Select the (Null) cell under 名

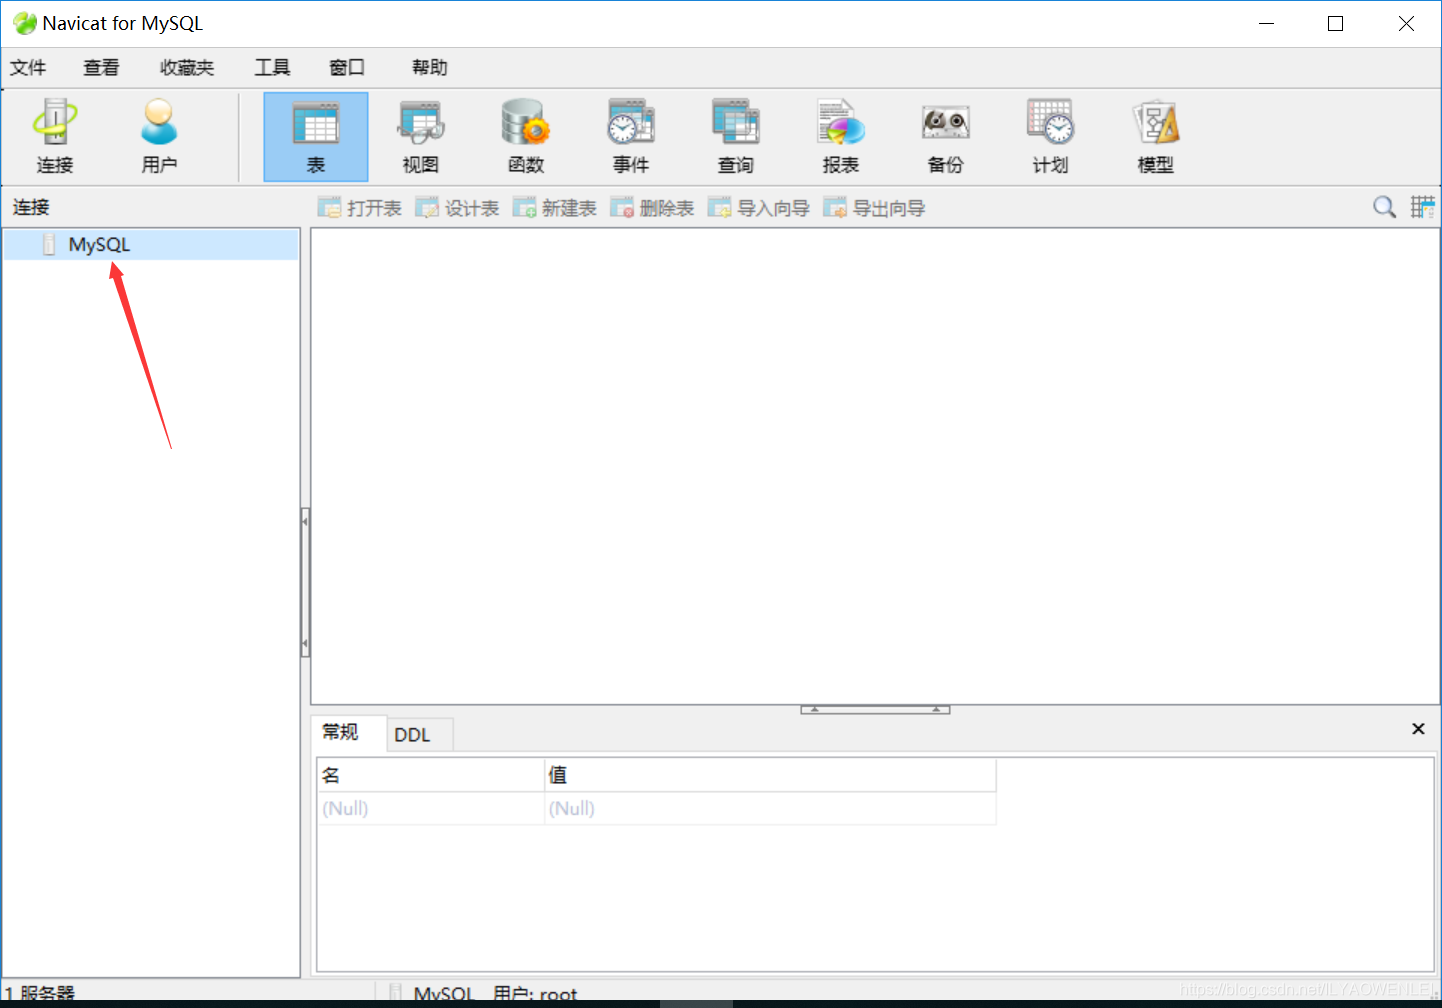click(x=431, y=808)
